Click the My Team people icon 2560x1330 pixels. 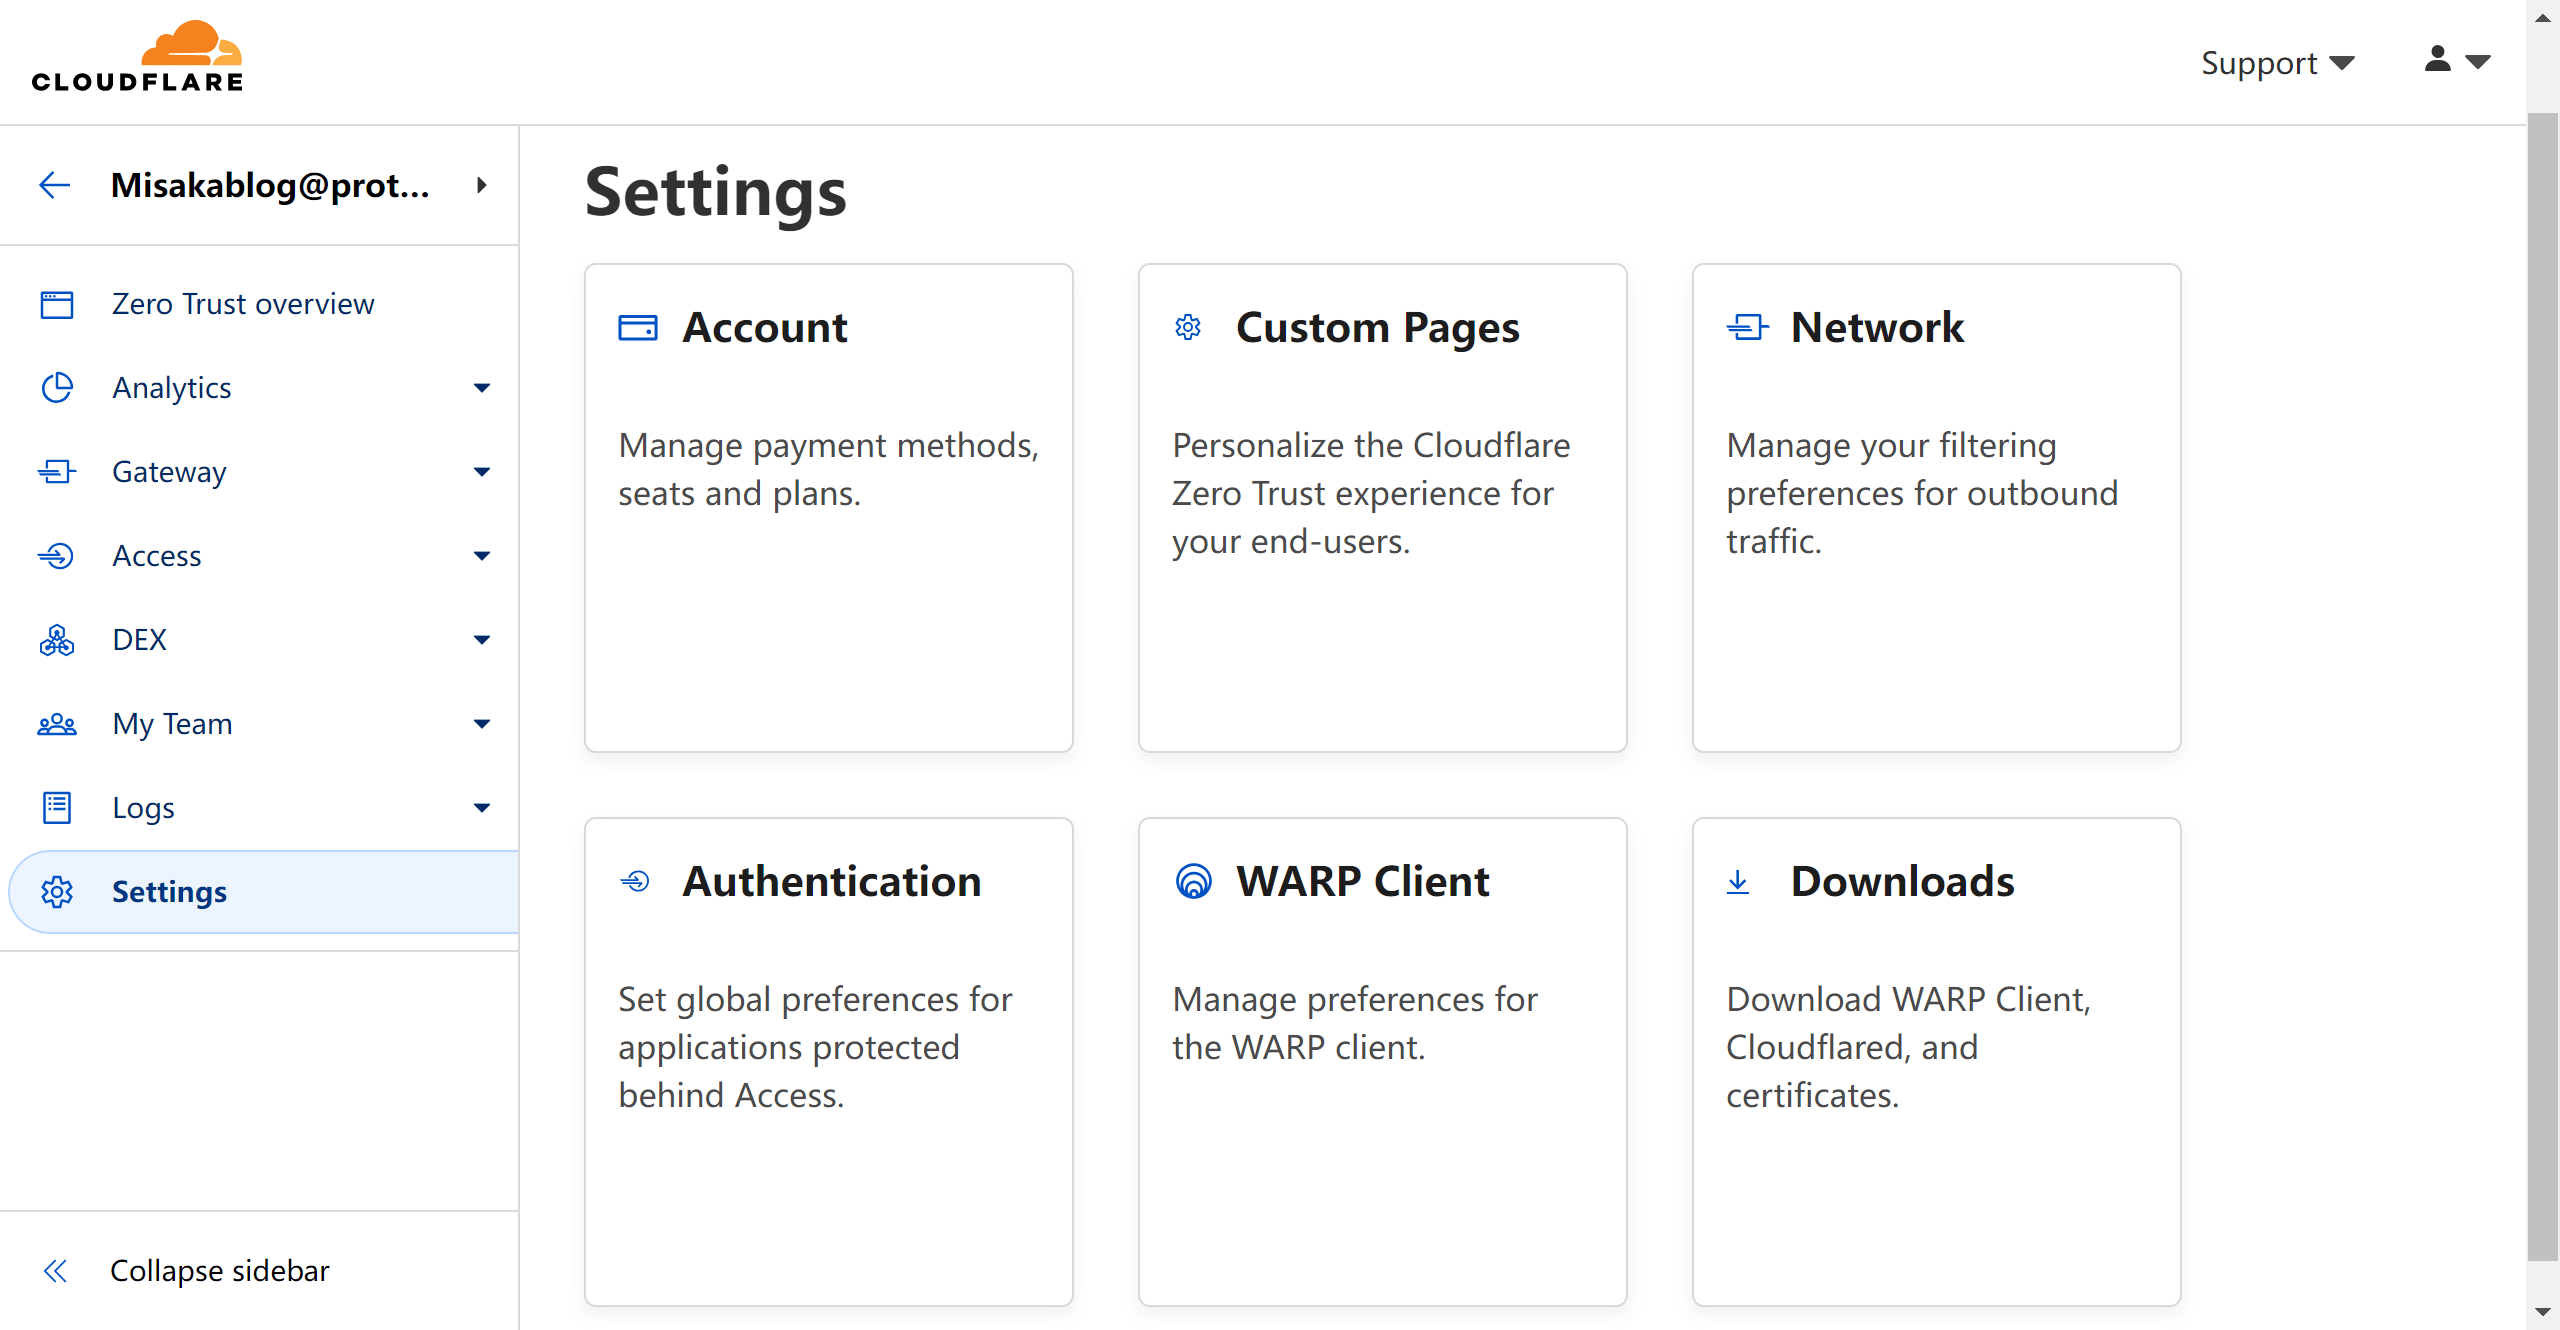(57, 724)
